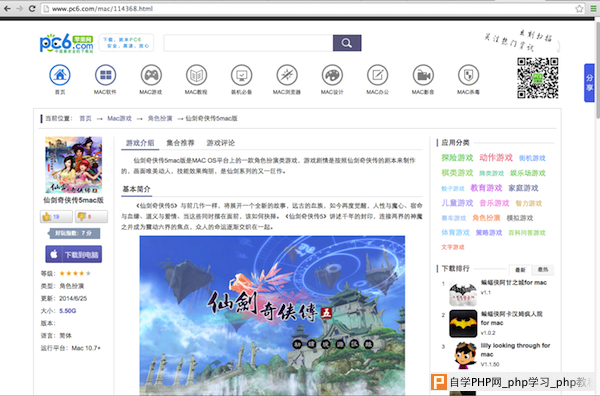Click the thumbs-down dislike button
The width and height of the screenshot is (600, 396).
[91, 217]
